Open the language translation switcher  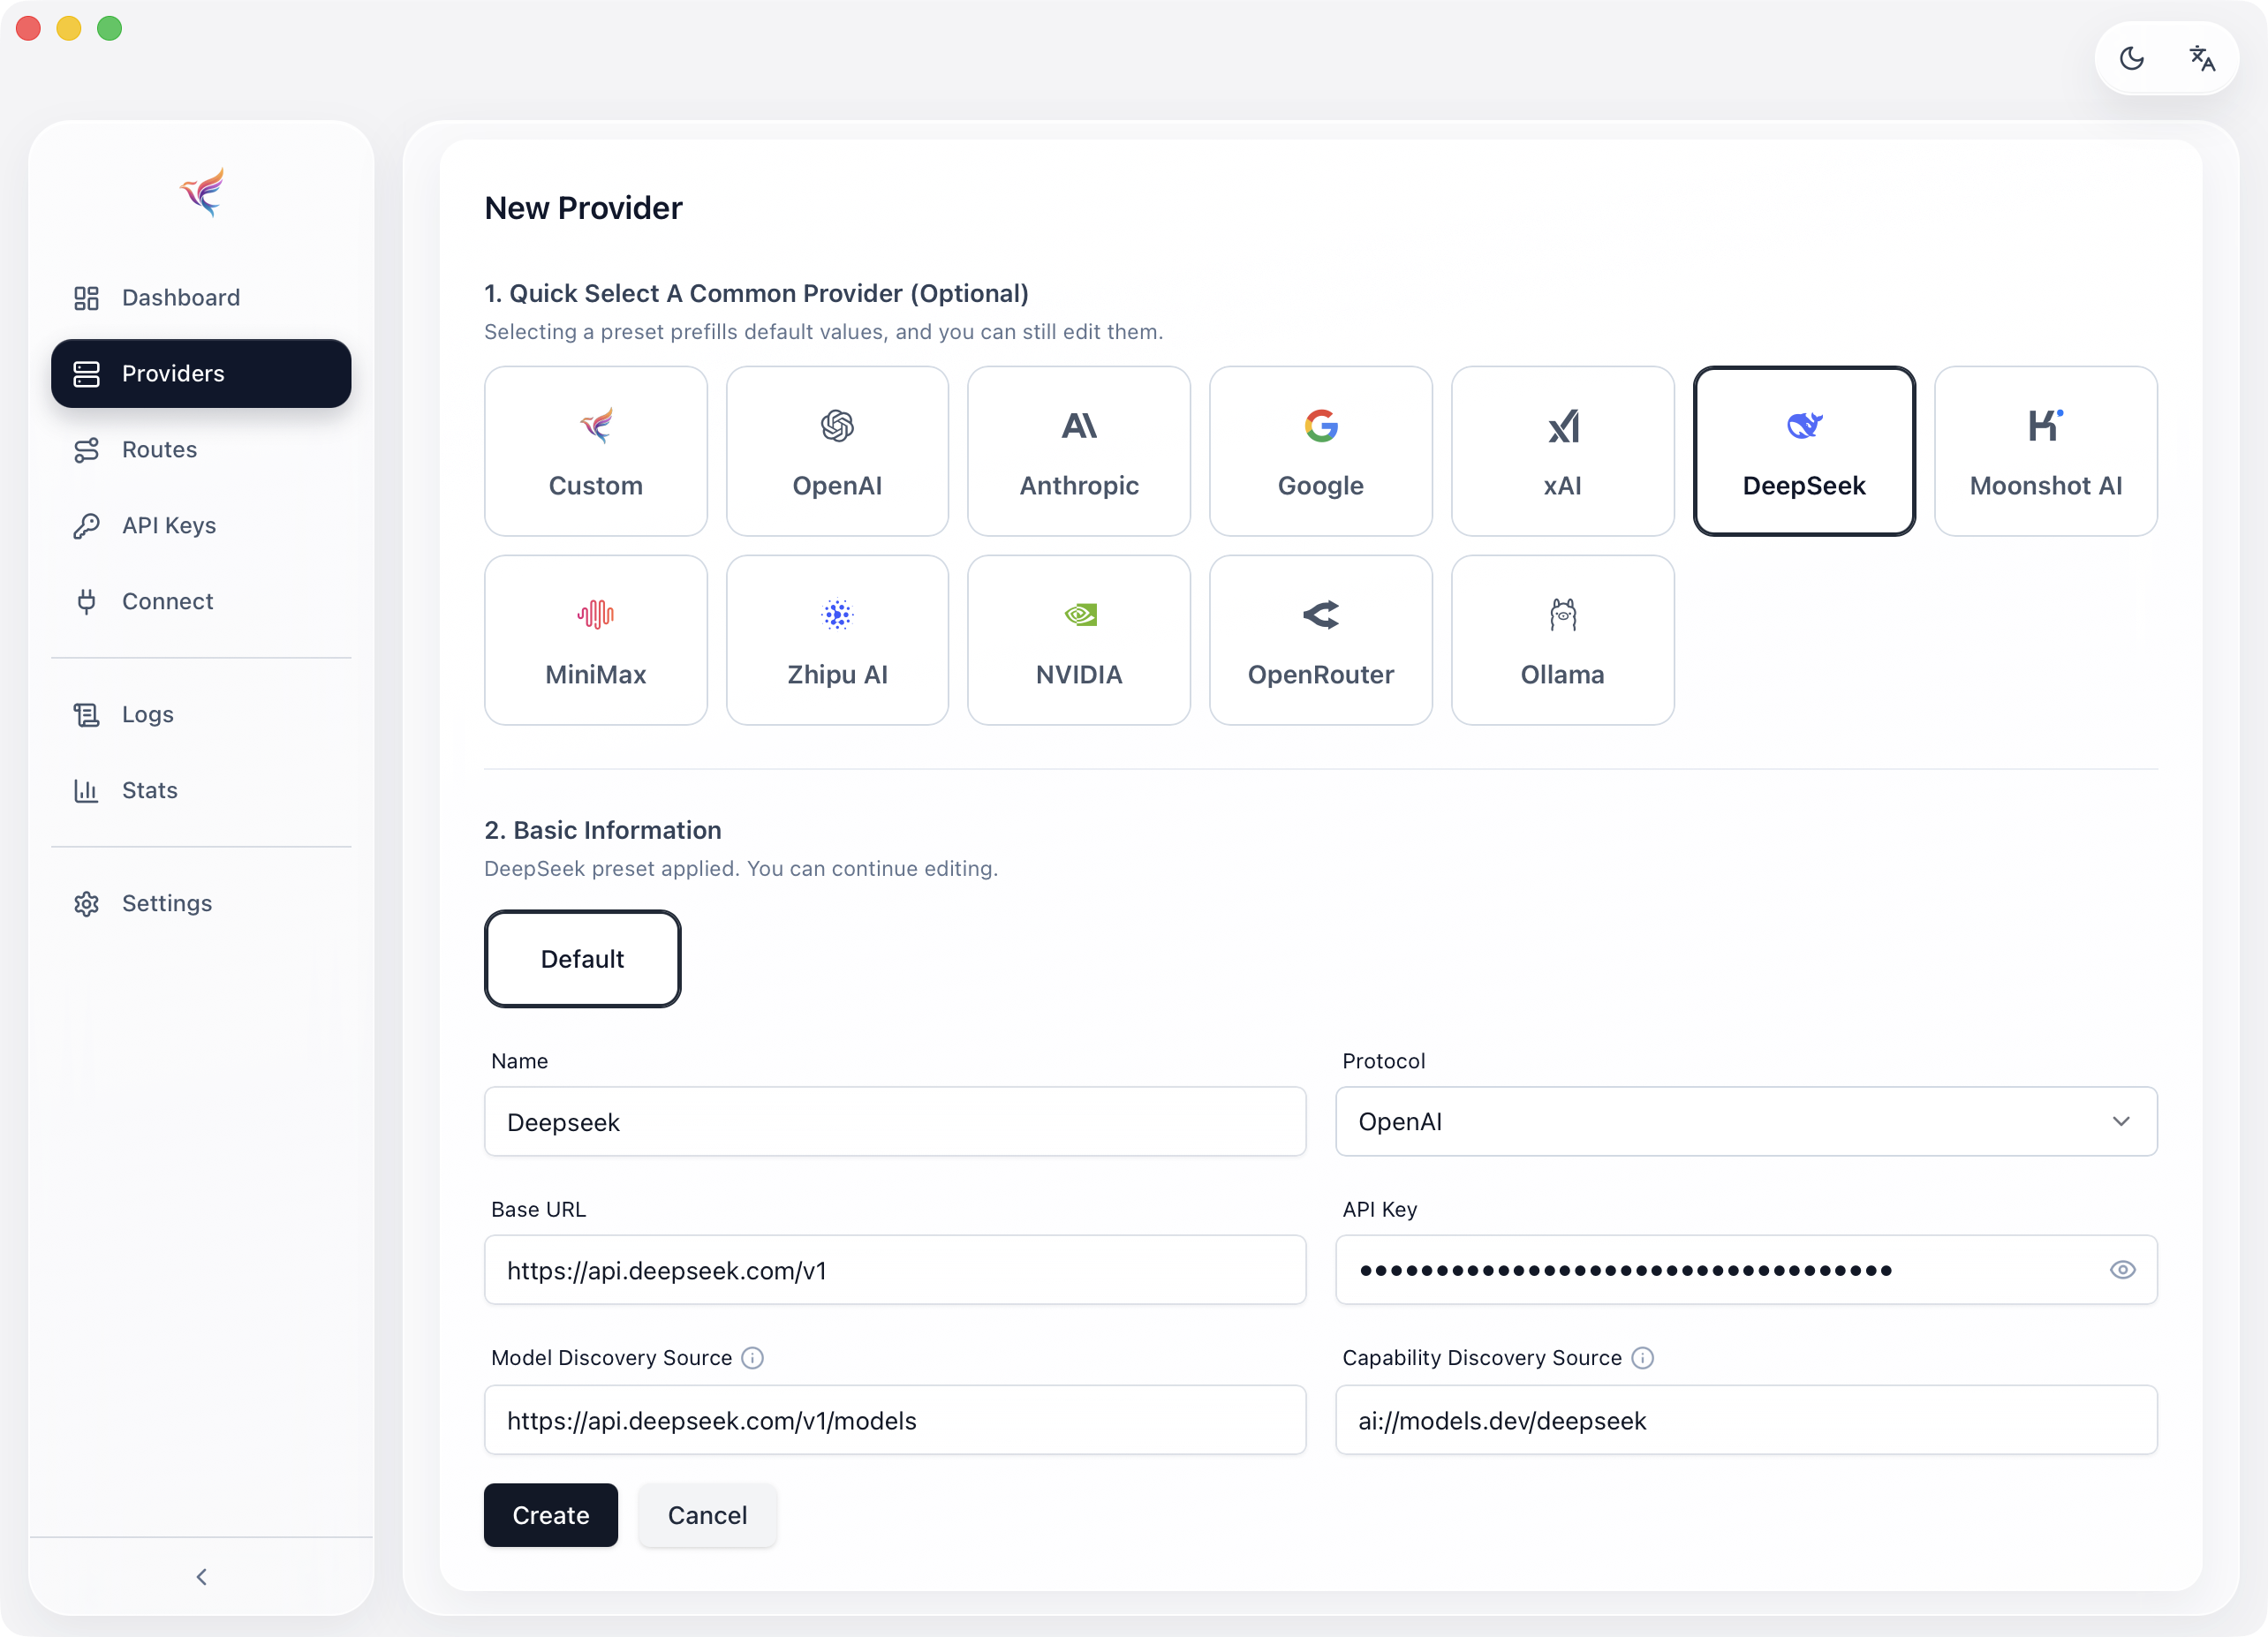pyautogui.click(x=2202, y=58)
